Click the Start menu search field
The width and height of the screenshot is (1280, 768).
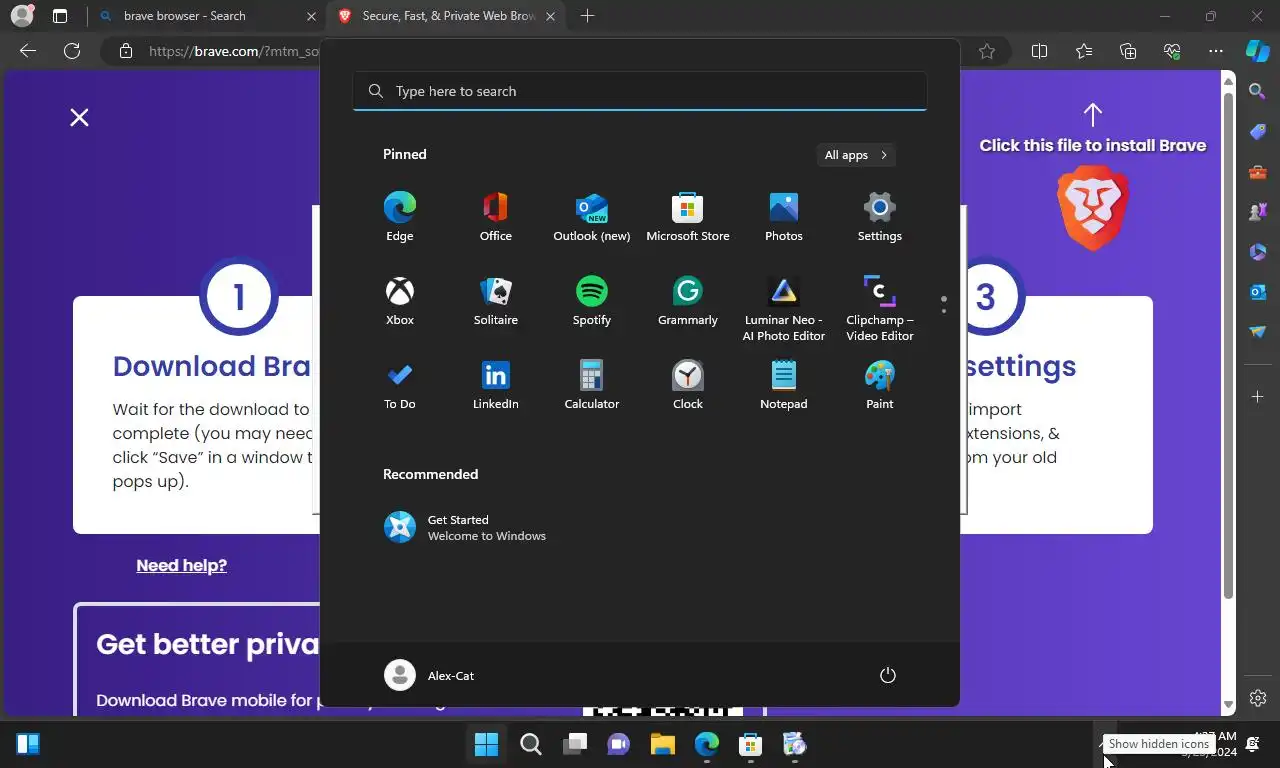point(640,91)
